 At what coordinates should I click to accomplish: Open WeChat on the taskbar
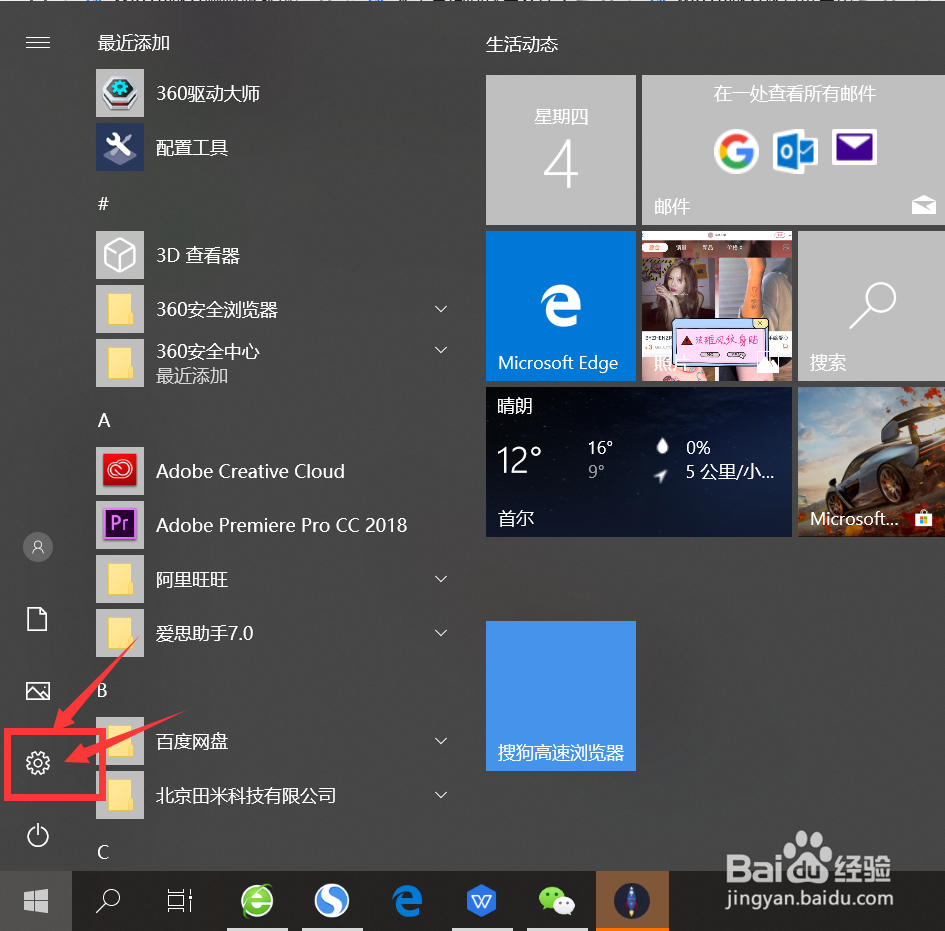556,901
